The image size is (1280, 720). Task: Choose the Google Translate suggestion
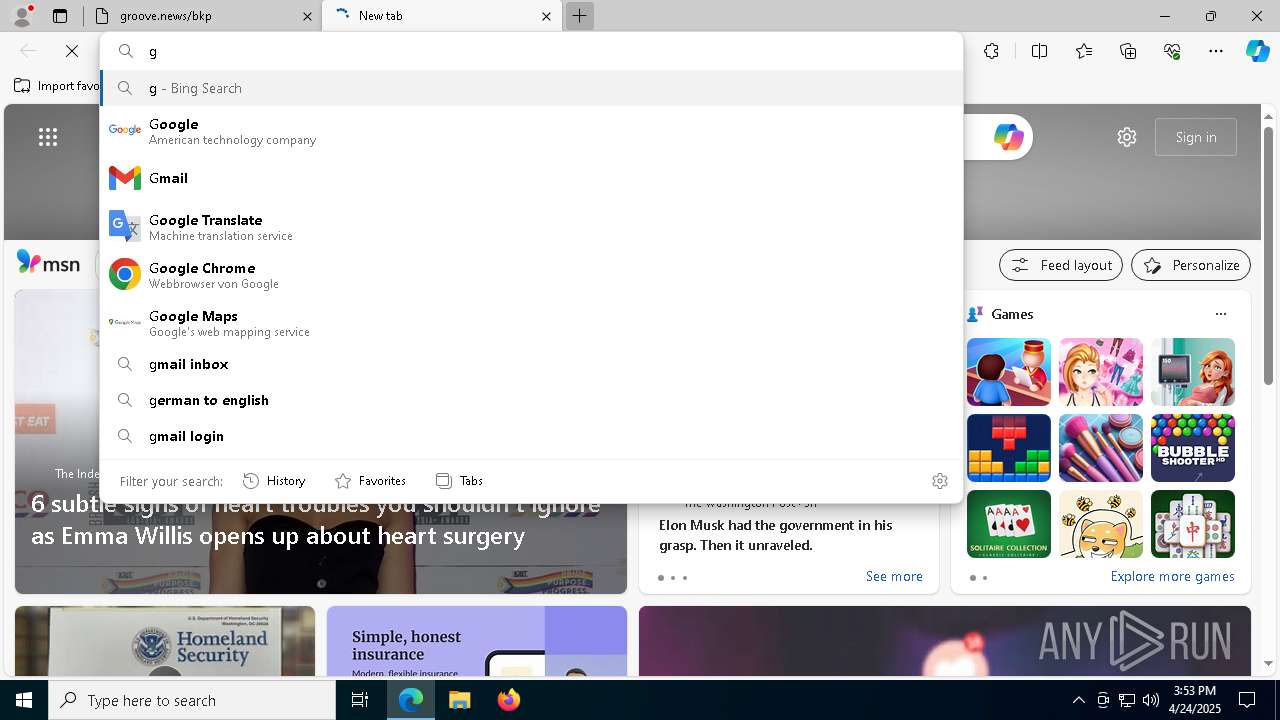pyautogui.click(x=531, y=226)
